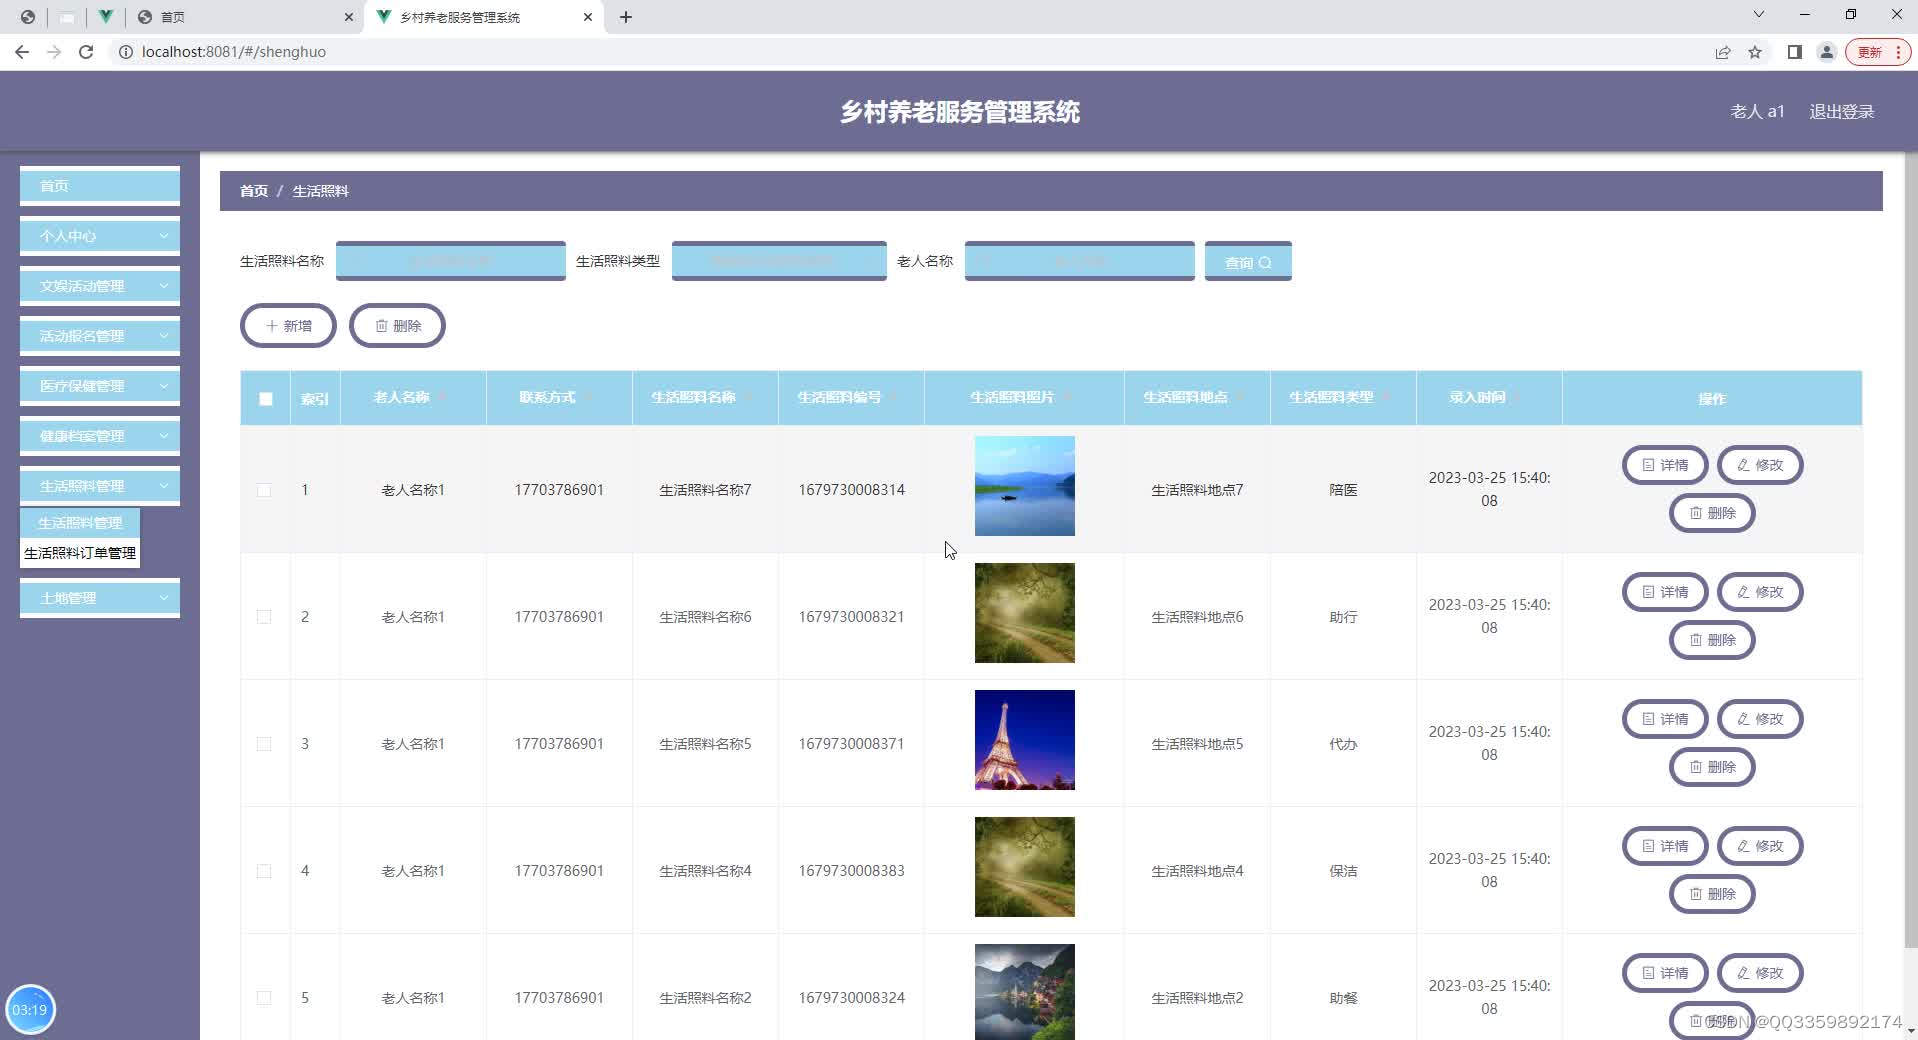Click 详情 for 生活照料名称4

(x=1665, y=846)
